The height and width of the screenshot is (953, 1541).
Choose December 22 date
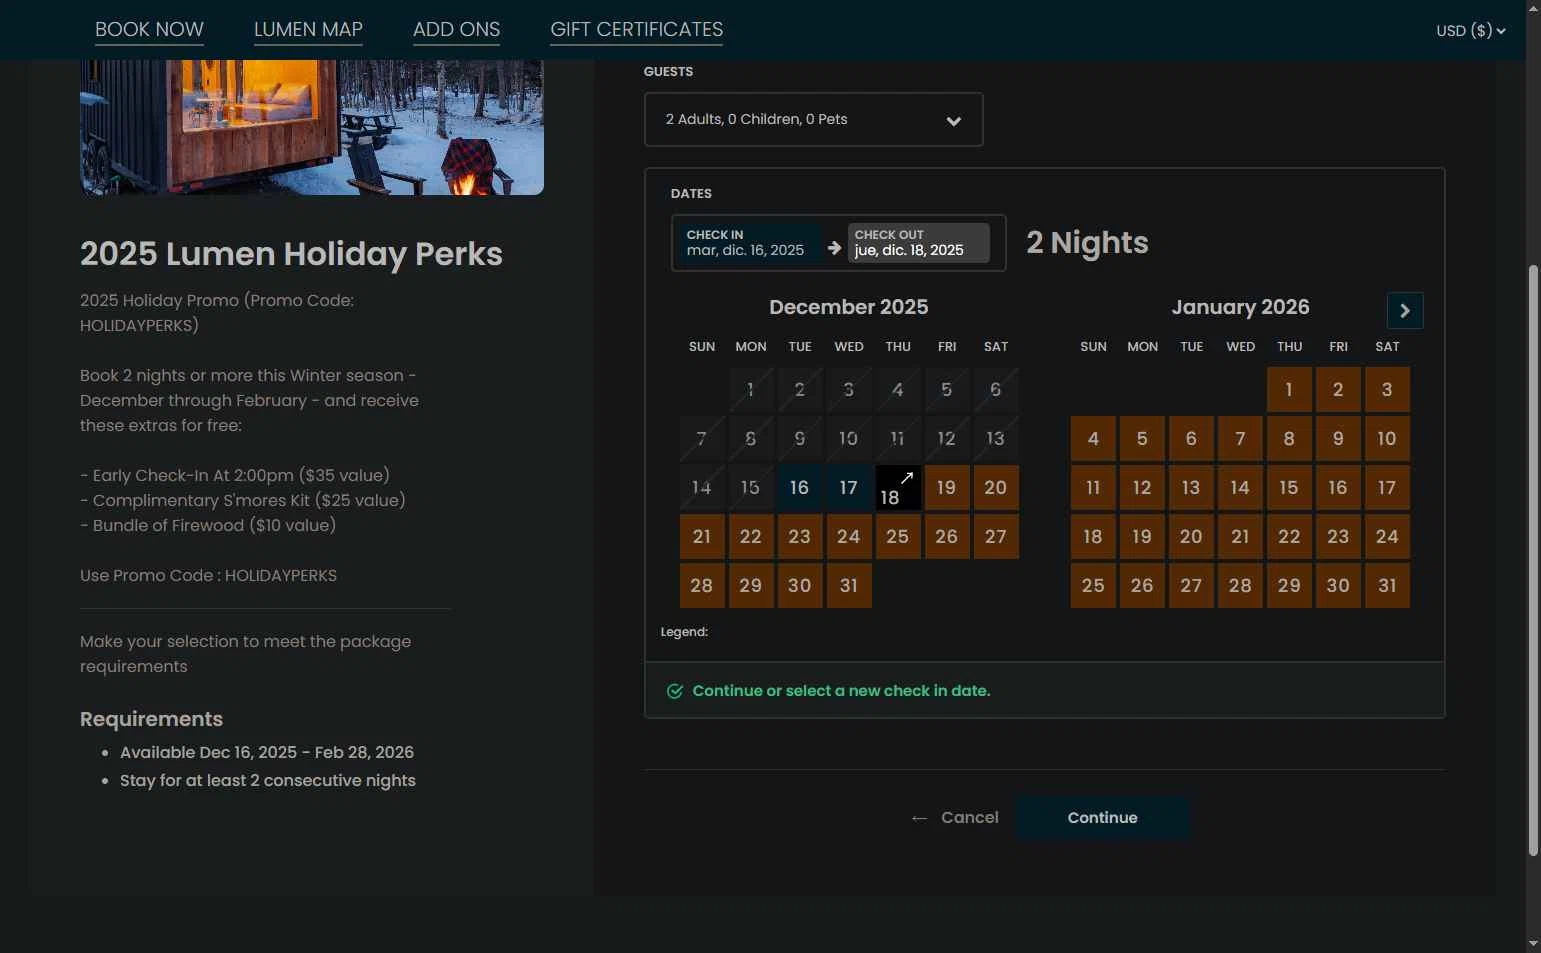[x=751, y=537]
